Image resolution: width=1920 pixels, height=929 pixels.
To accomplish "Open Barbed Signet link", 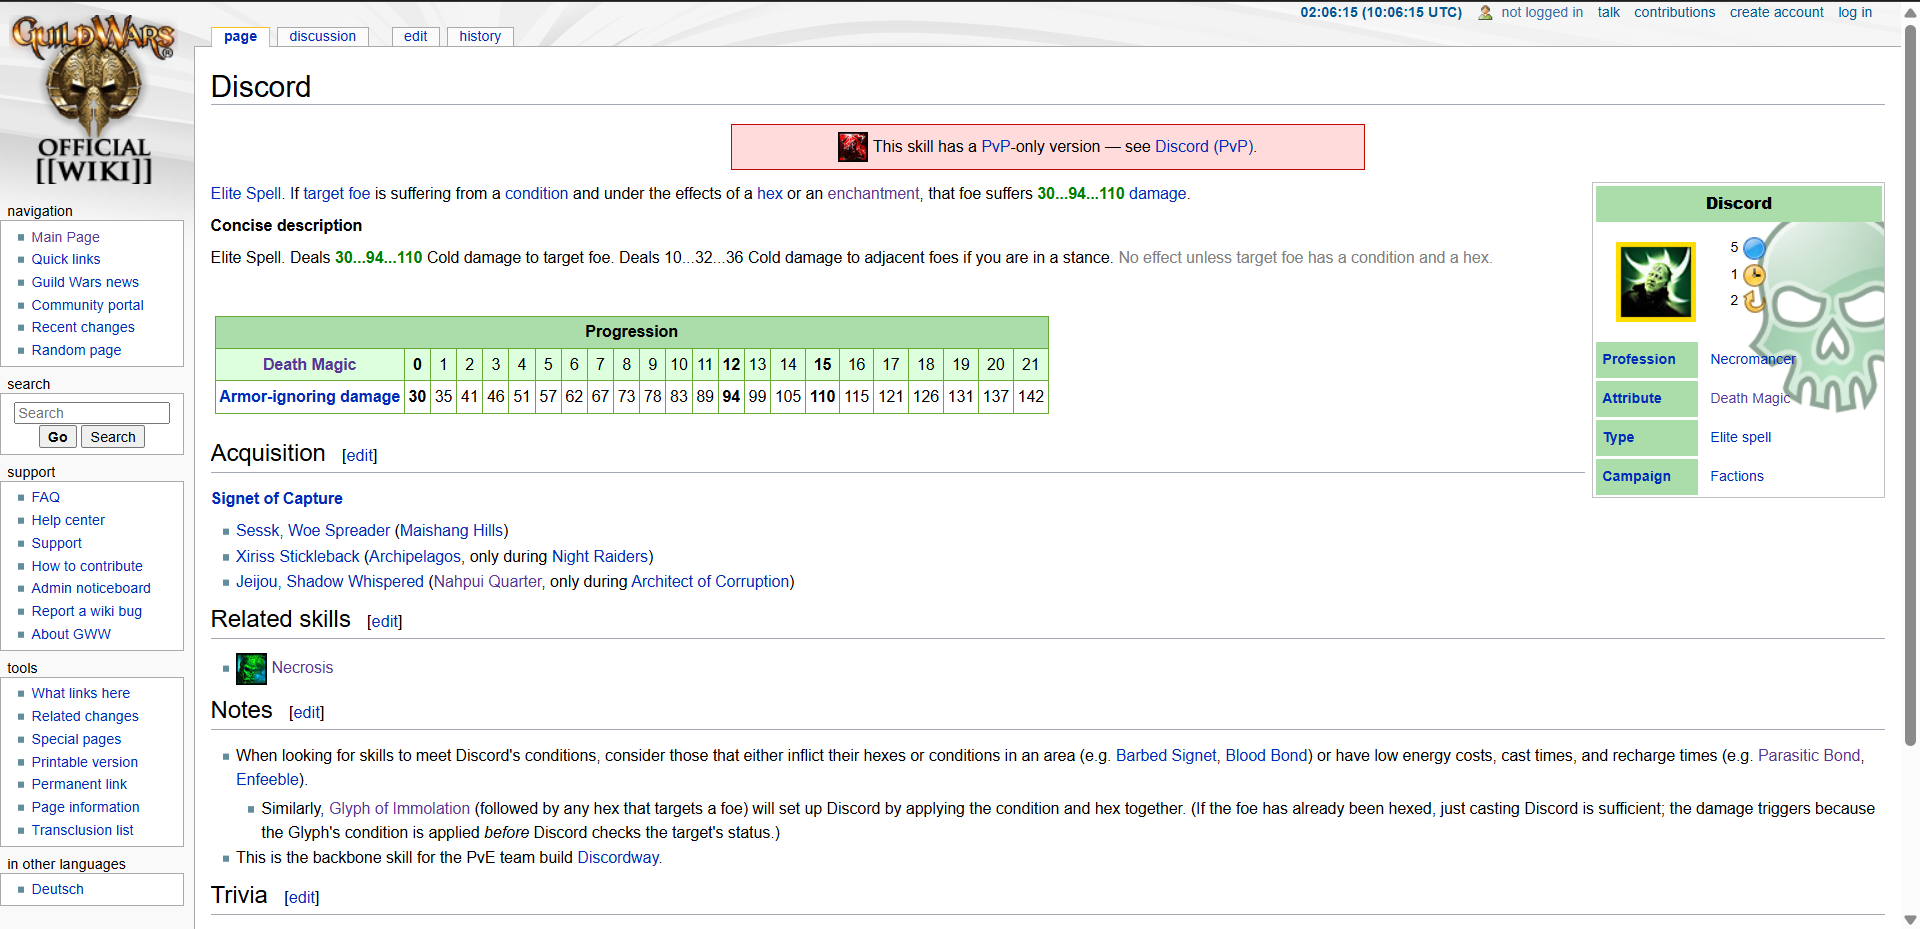I will coord(1166,755).
